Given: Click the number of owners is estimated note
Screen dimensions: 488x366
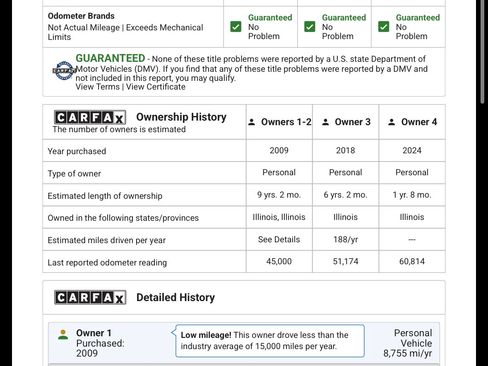Looking at the screenshot, I should click(x=119, y=129).
